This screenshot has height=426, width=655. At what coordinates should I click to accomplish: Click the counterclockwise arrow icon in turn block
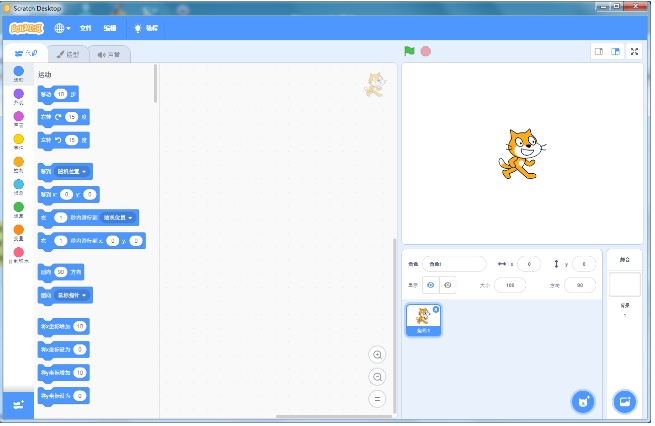58,140
